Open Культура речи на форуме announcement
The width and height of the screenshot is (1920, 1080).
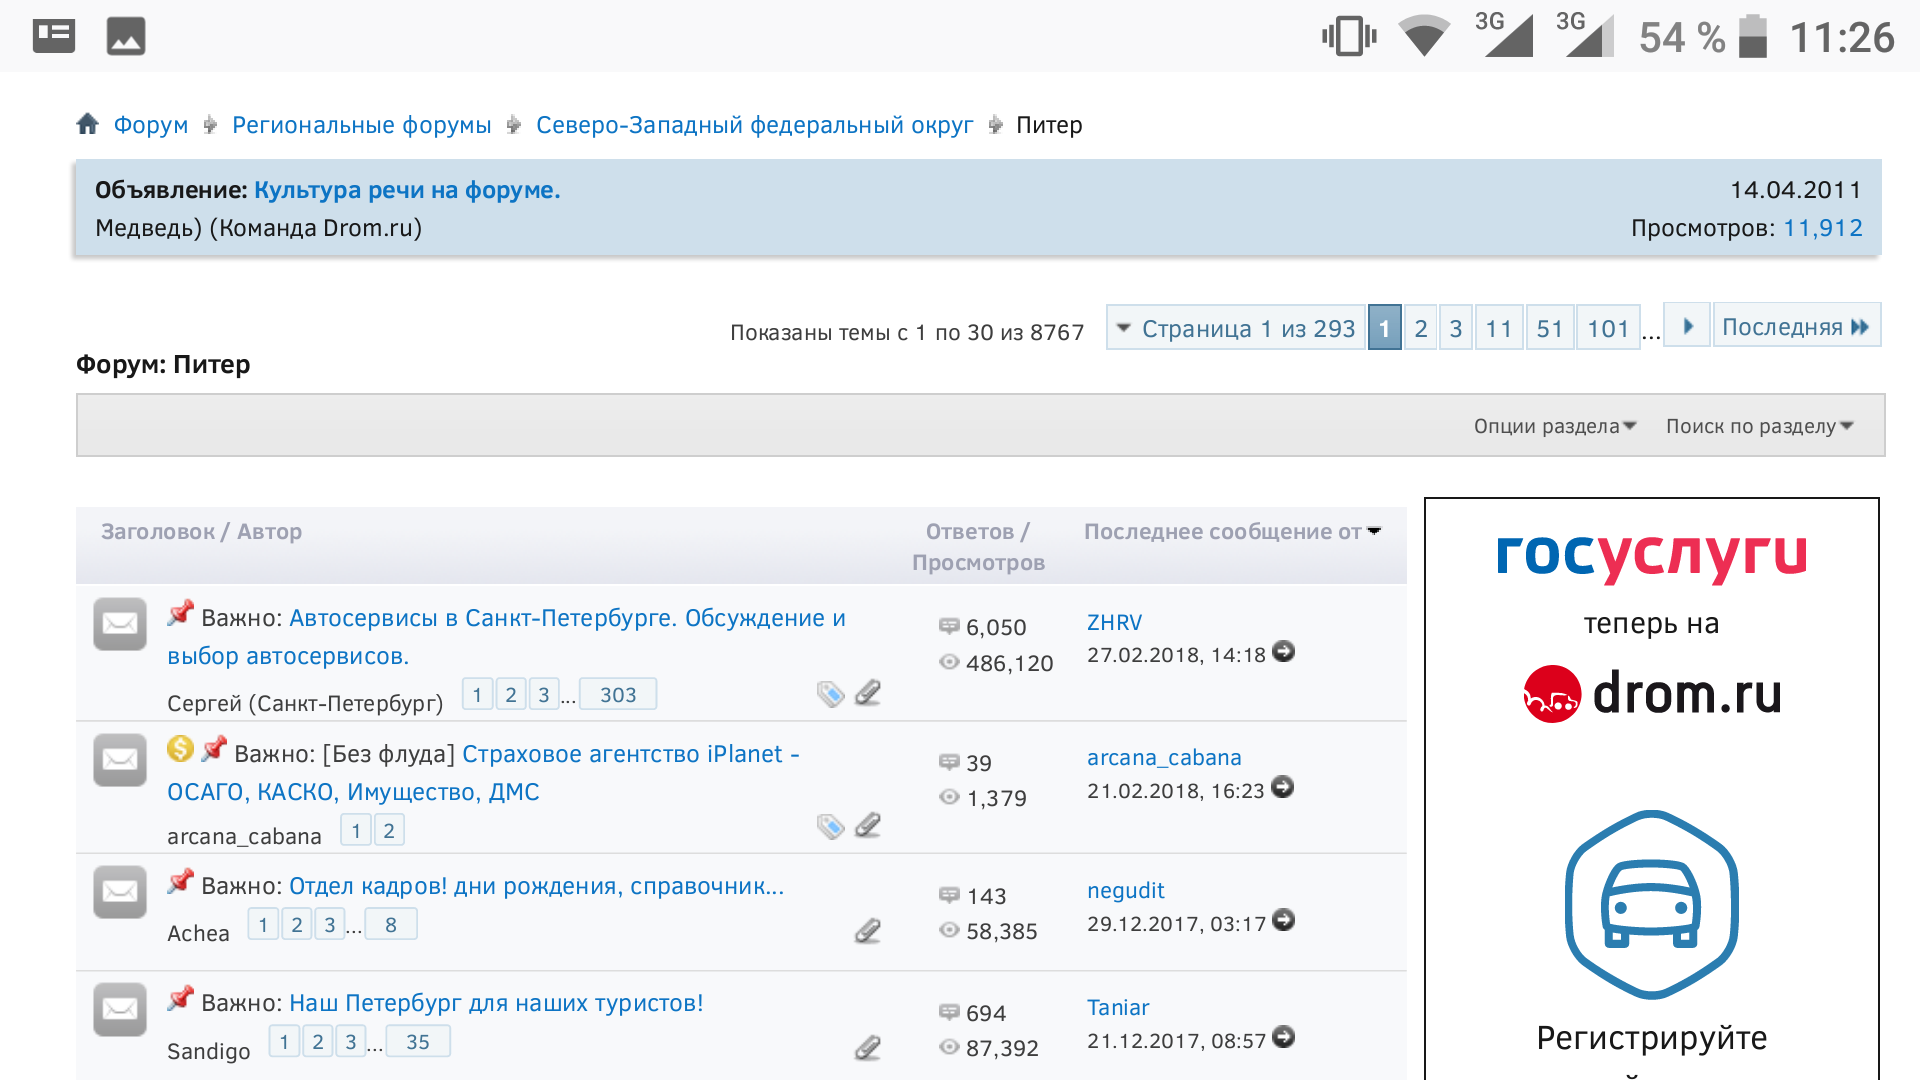407,190
